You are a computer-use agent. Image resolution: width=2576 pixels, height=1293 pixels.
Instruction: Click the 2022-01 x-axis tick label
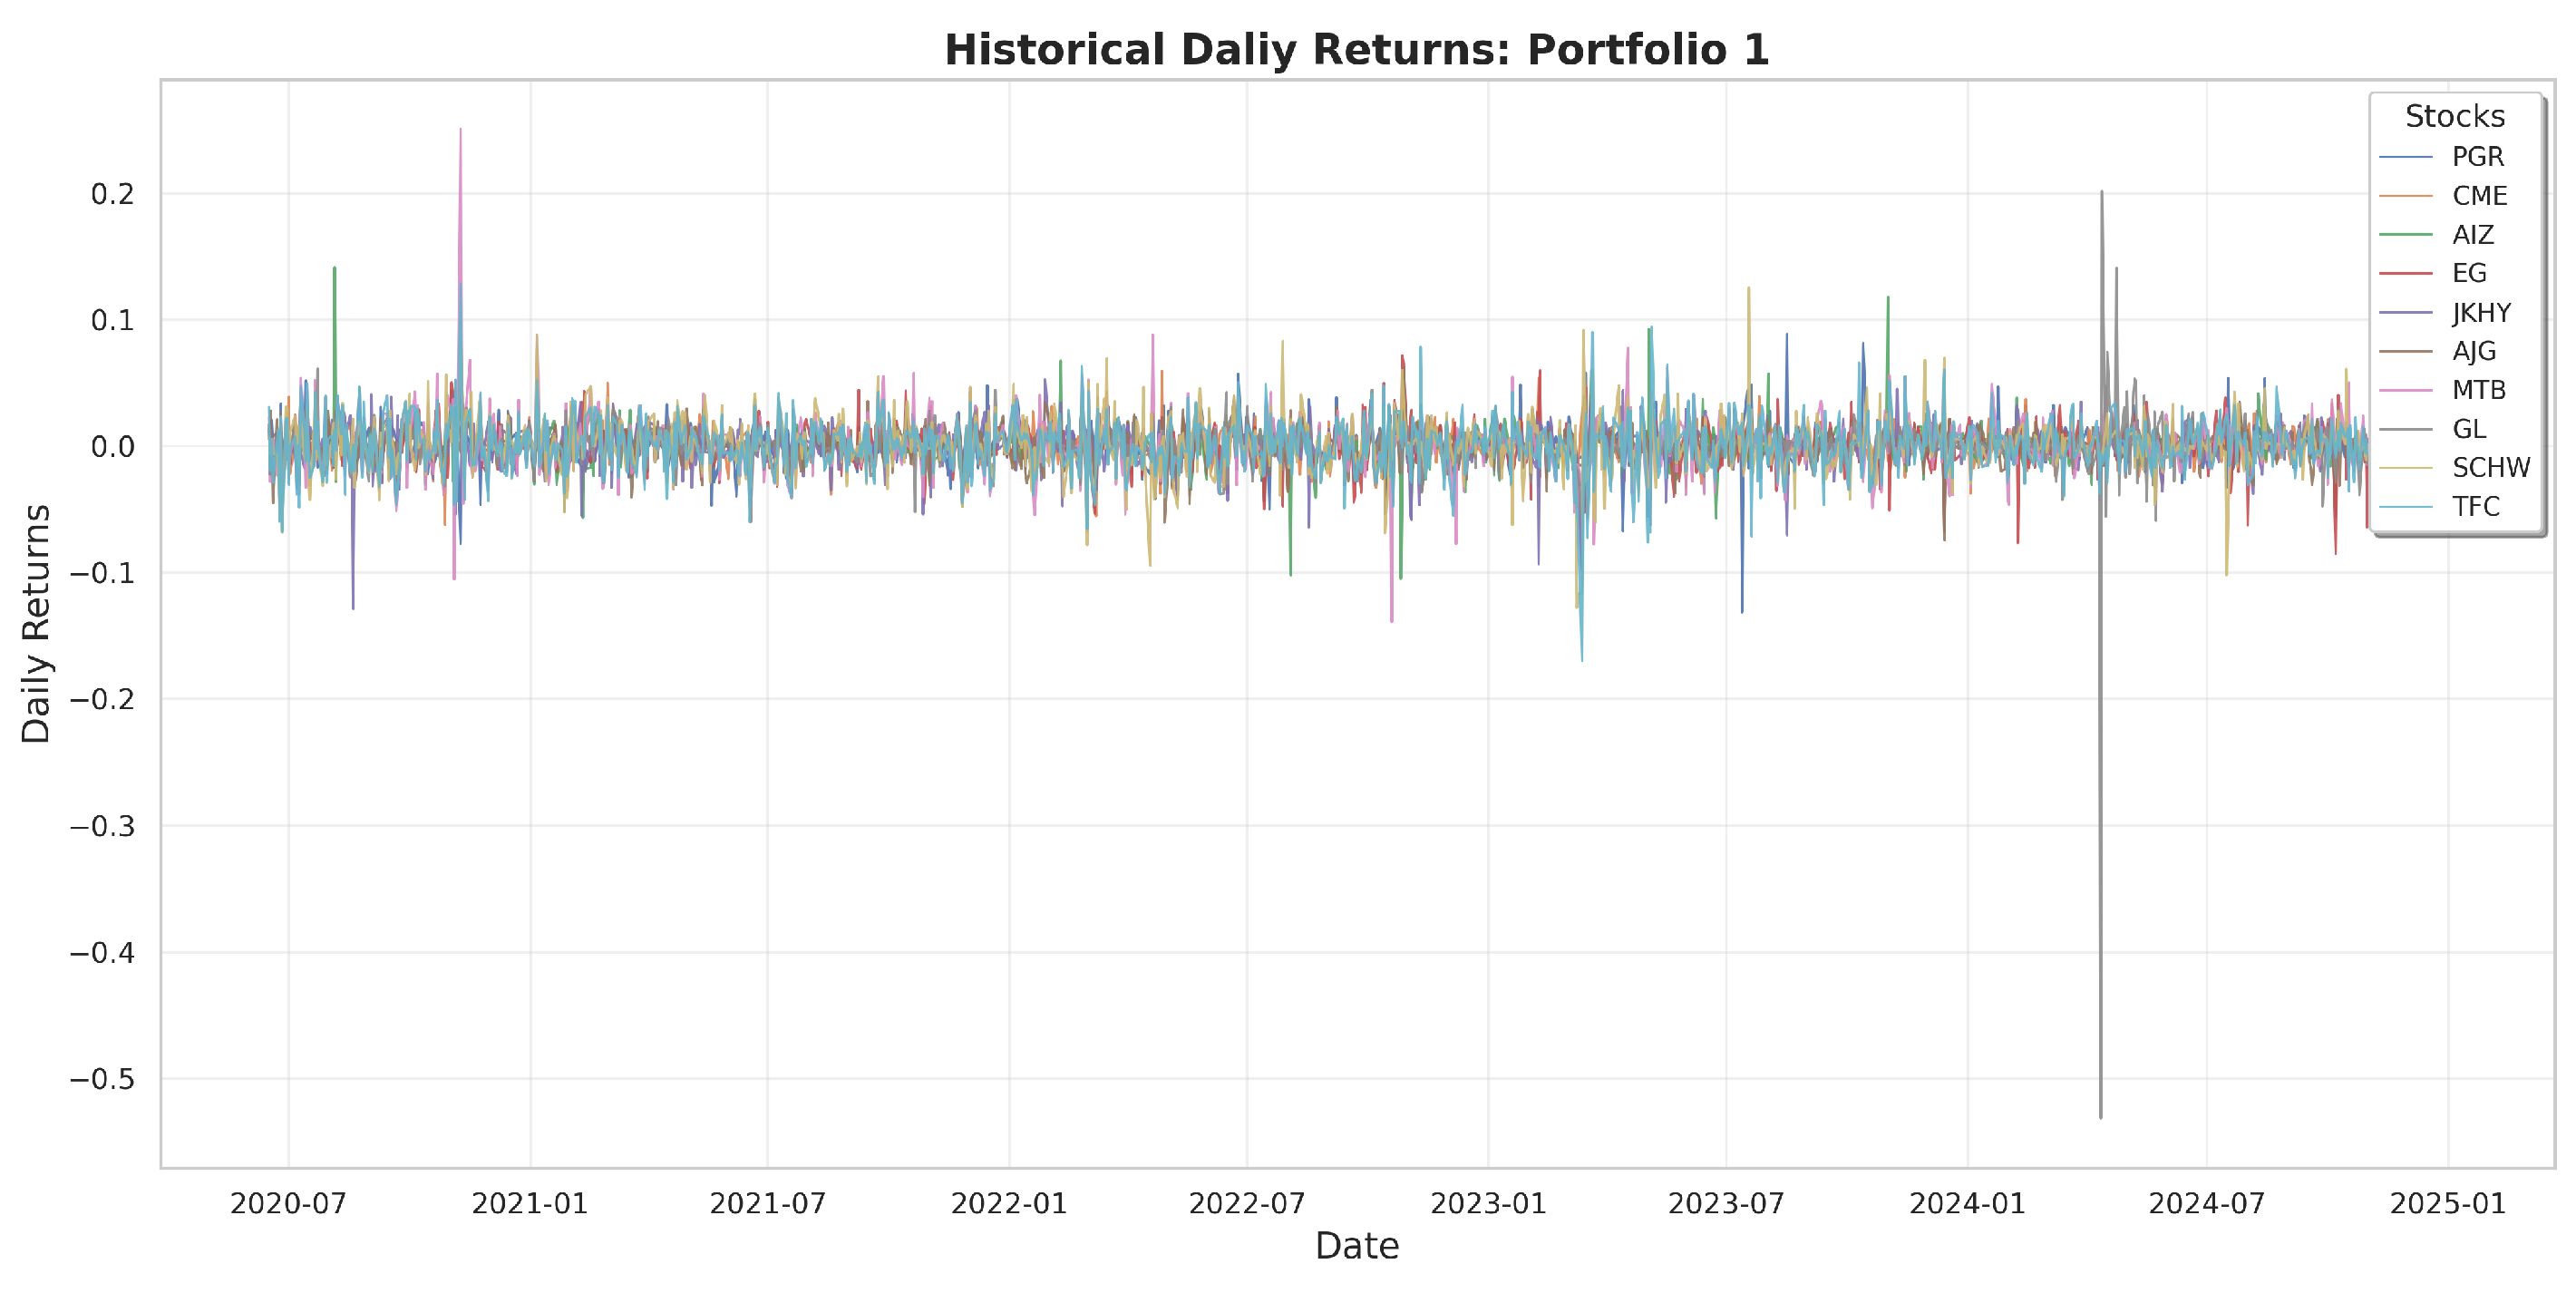1008,1203
